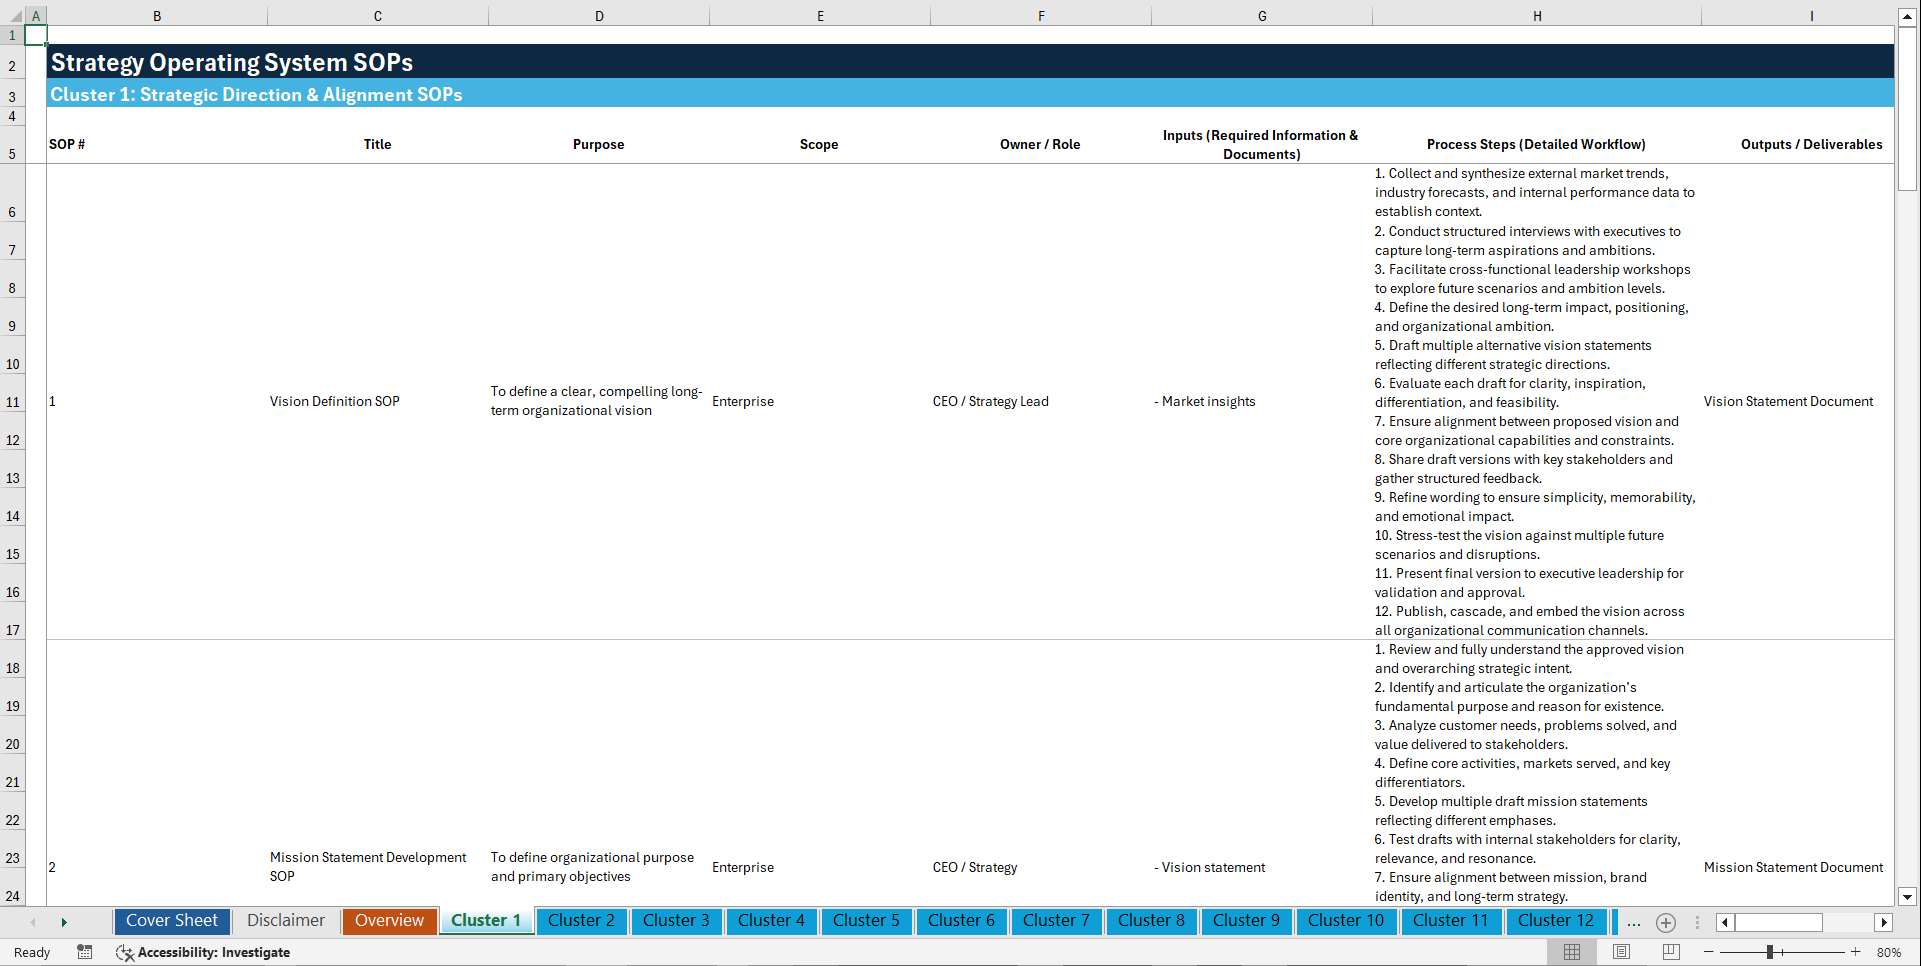Switch to the Cluster 11 sheet

[1450, 921]
